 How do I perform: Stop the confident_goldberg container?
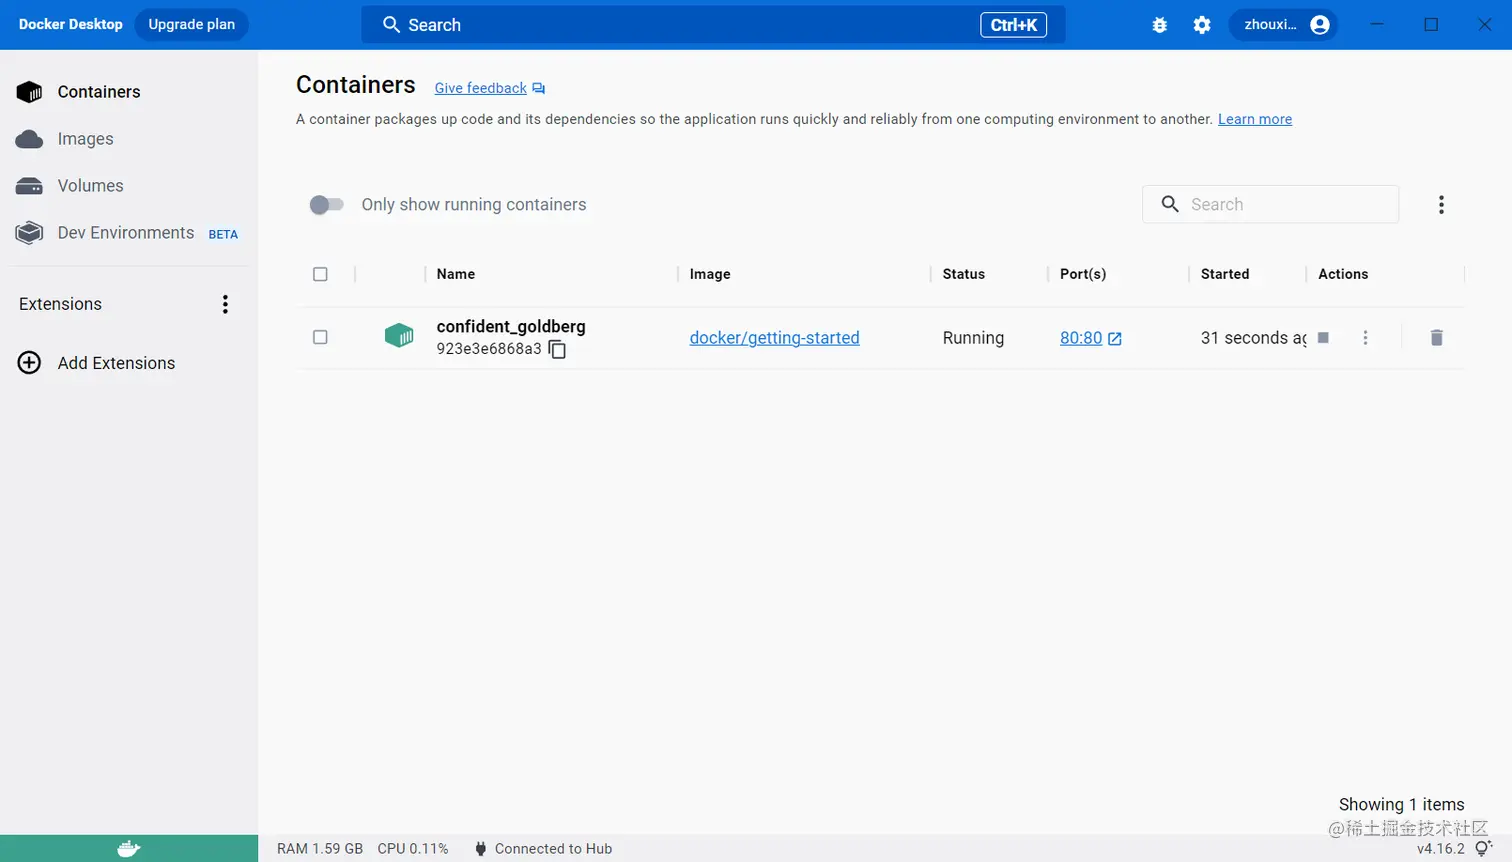(1323, 338)
